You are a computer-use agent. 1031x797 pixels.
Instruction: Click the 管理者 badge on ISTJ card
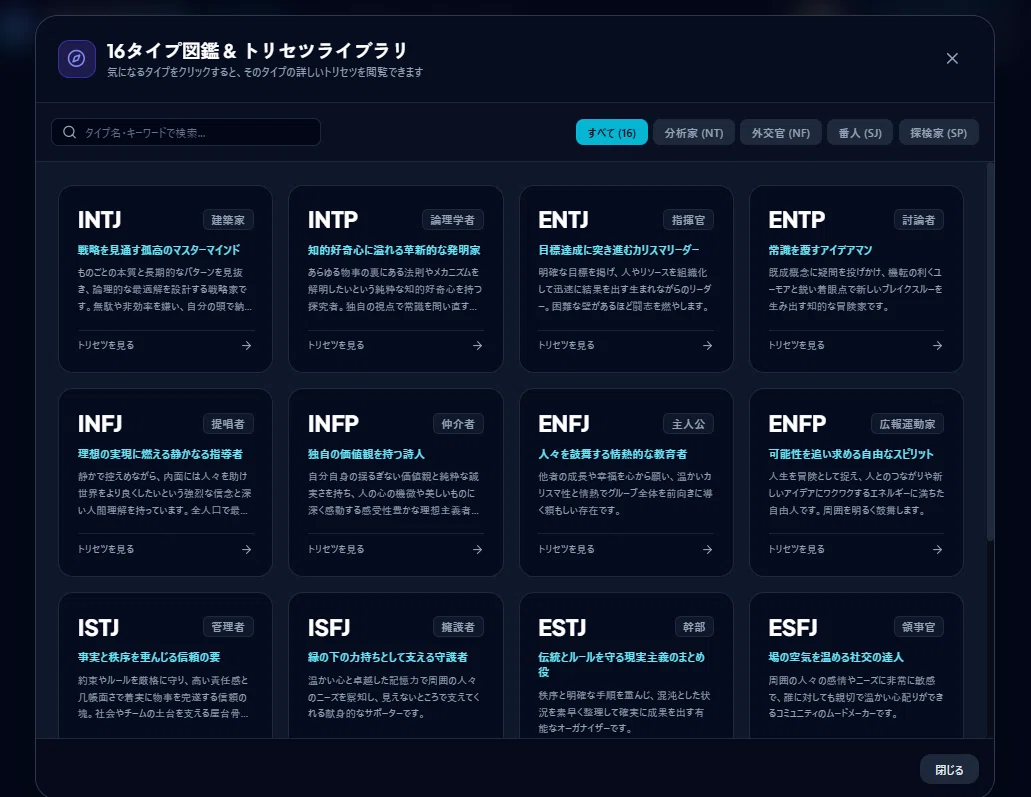tap(228, 627)
